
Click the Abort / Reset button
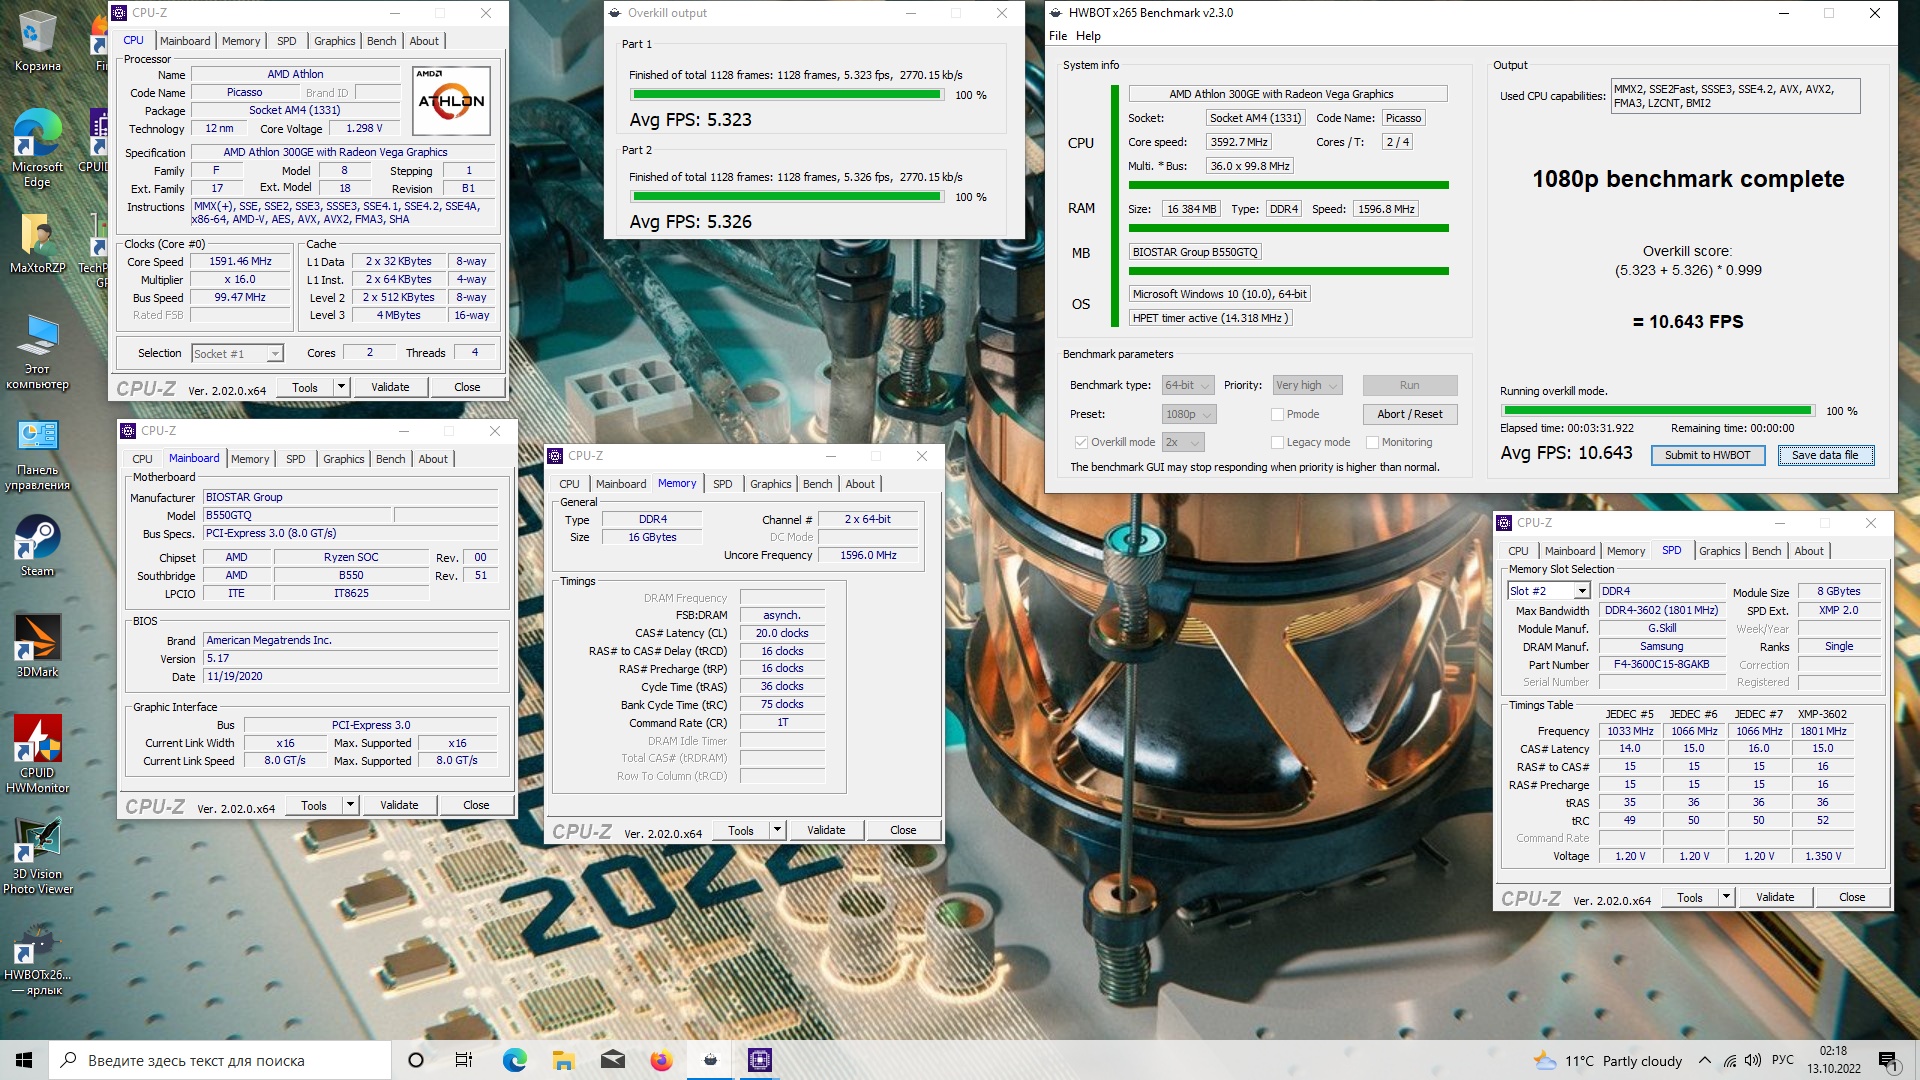(1409, 414)
